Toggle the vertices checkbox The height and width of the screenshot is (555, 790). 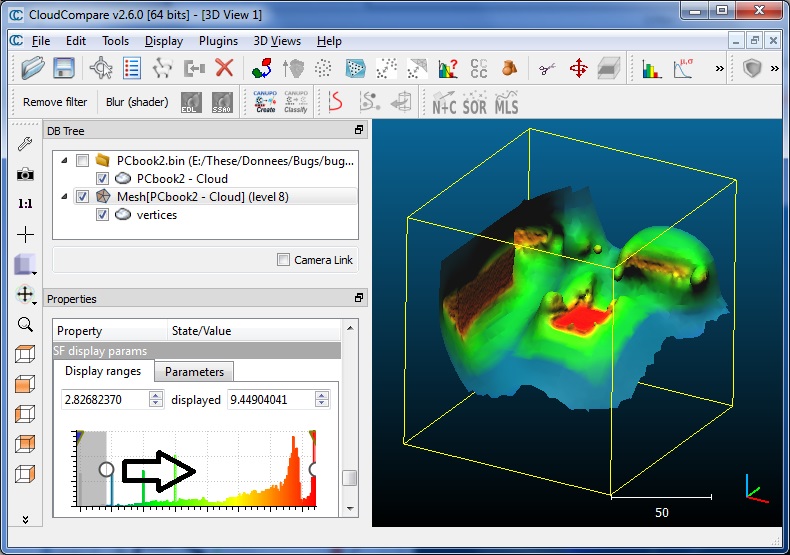(x=102, y=215)
